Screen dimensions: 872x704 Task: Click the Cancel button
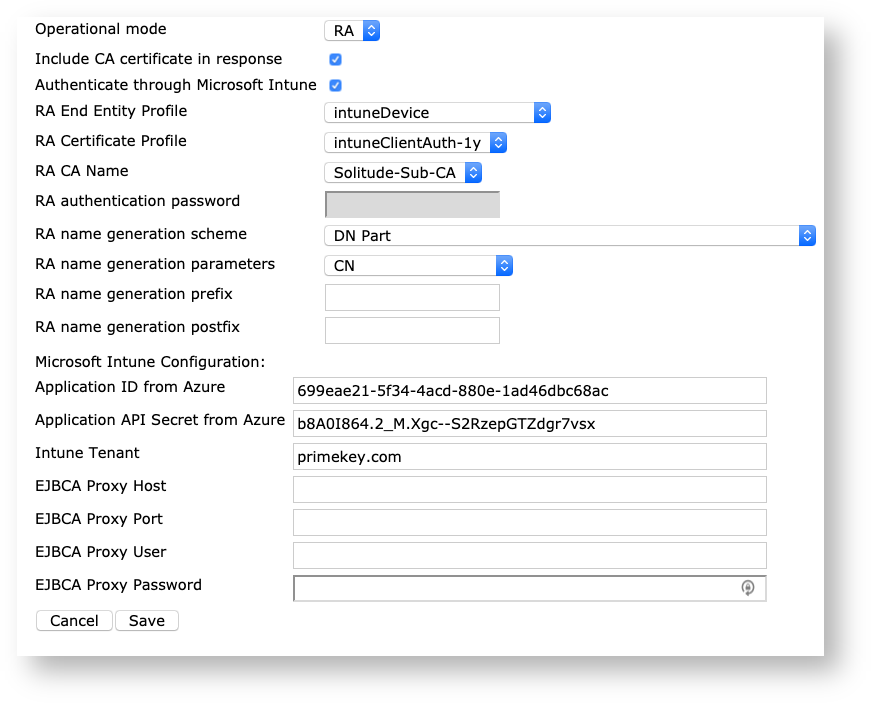click(x=74, y=621)
